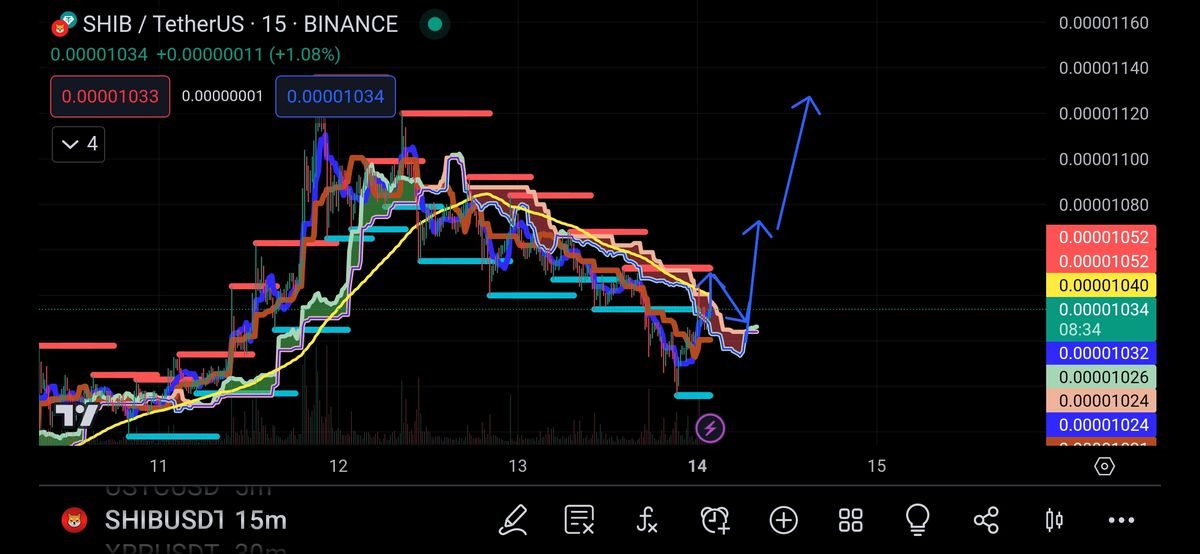Viewport: 1200px width, 554px height.
Task: Create an alert with the alarm clock icon
Action: pyautogui.click(x=714, y=519)
